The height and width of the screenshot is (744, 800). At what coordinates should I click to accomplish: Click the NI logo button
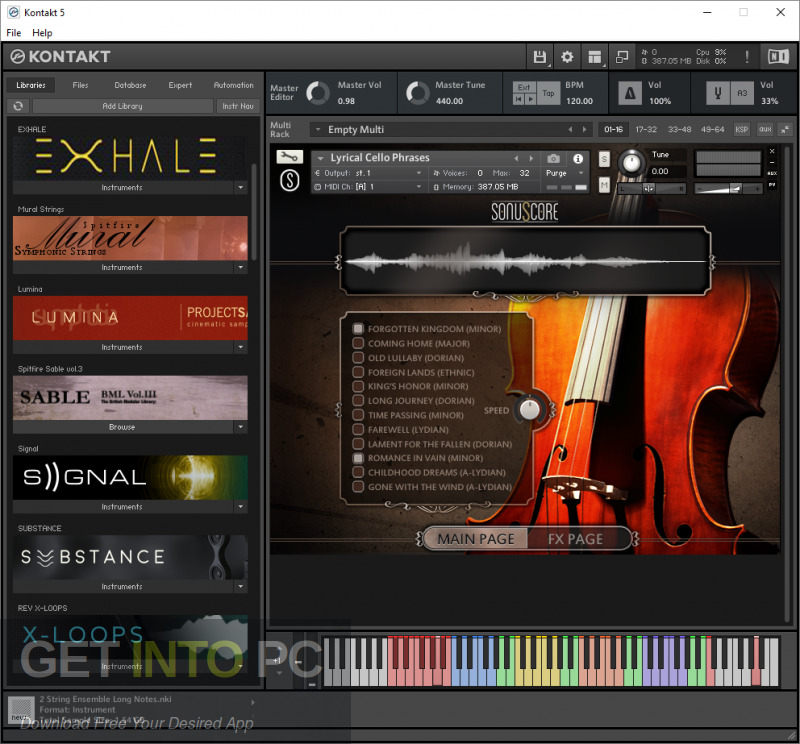click(x=778, y=57)
